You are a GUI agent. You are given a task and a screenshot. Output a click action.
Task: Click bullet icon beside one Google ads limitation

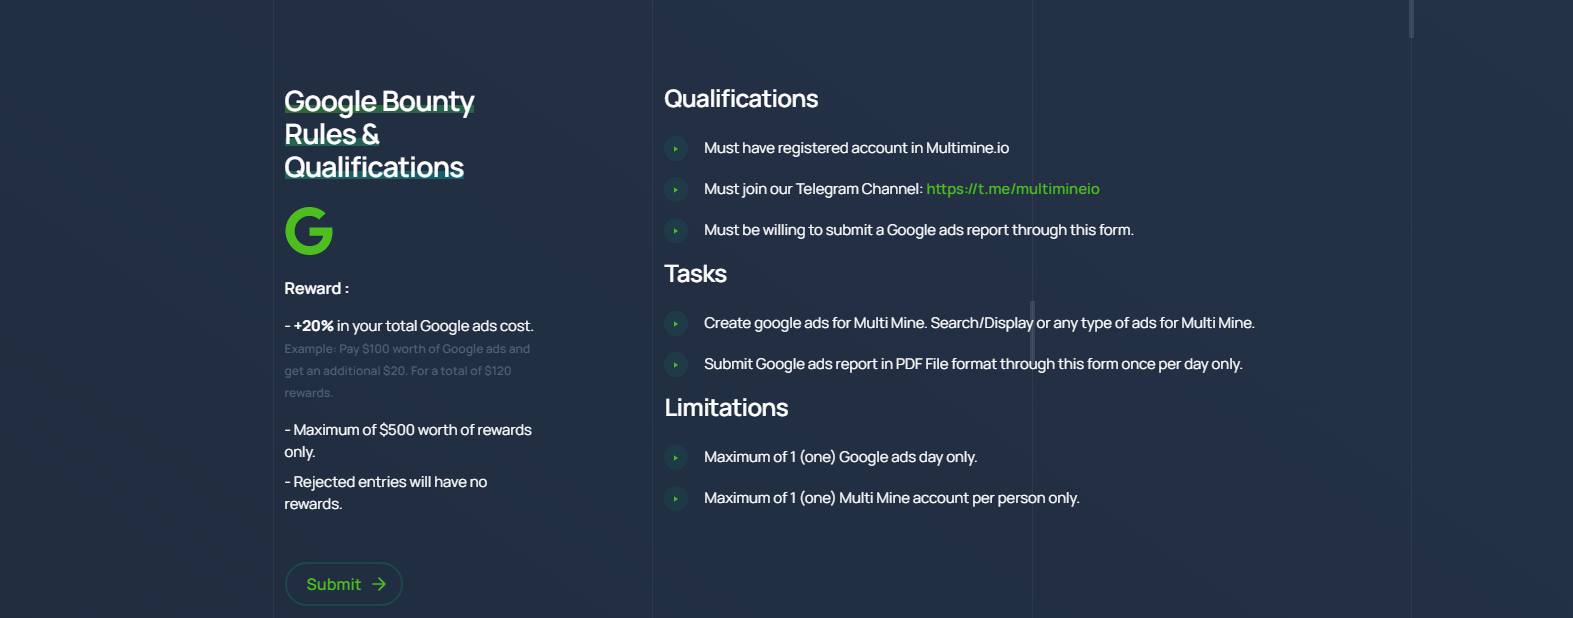point(676,458)
